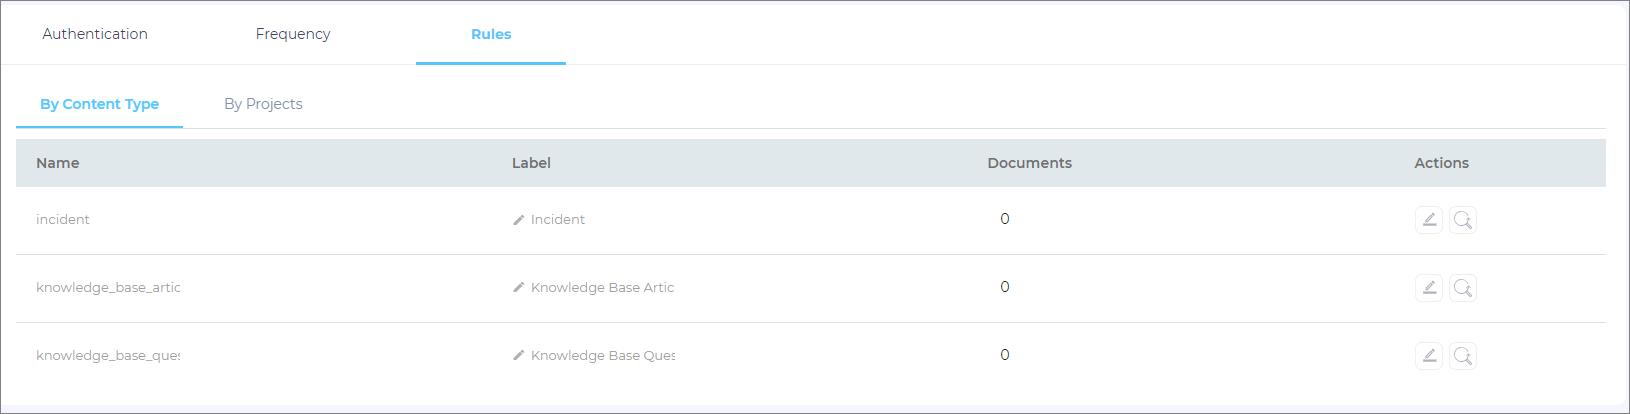Click pencil icon beside Incident label

[519, 220]
